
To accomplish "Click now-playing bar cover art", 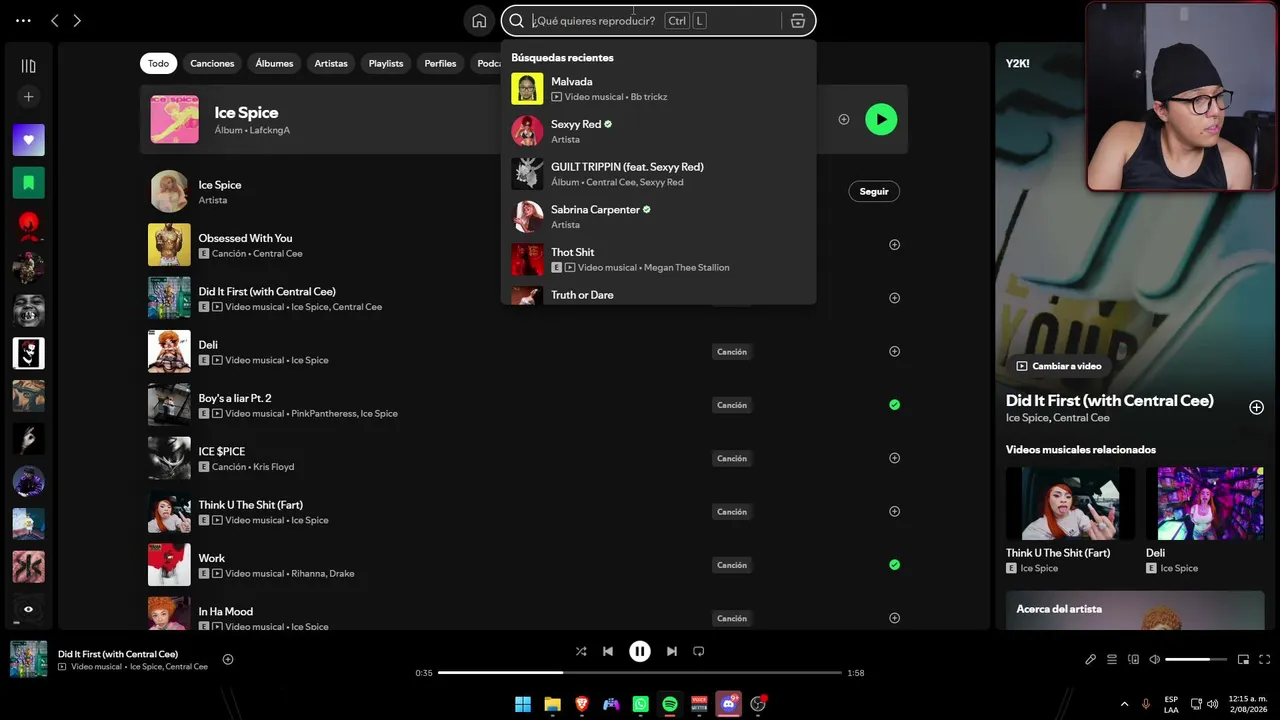I will (28, 659).
